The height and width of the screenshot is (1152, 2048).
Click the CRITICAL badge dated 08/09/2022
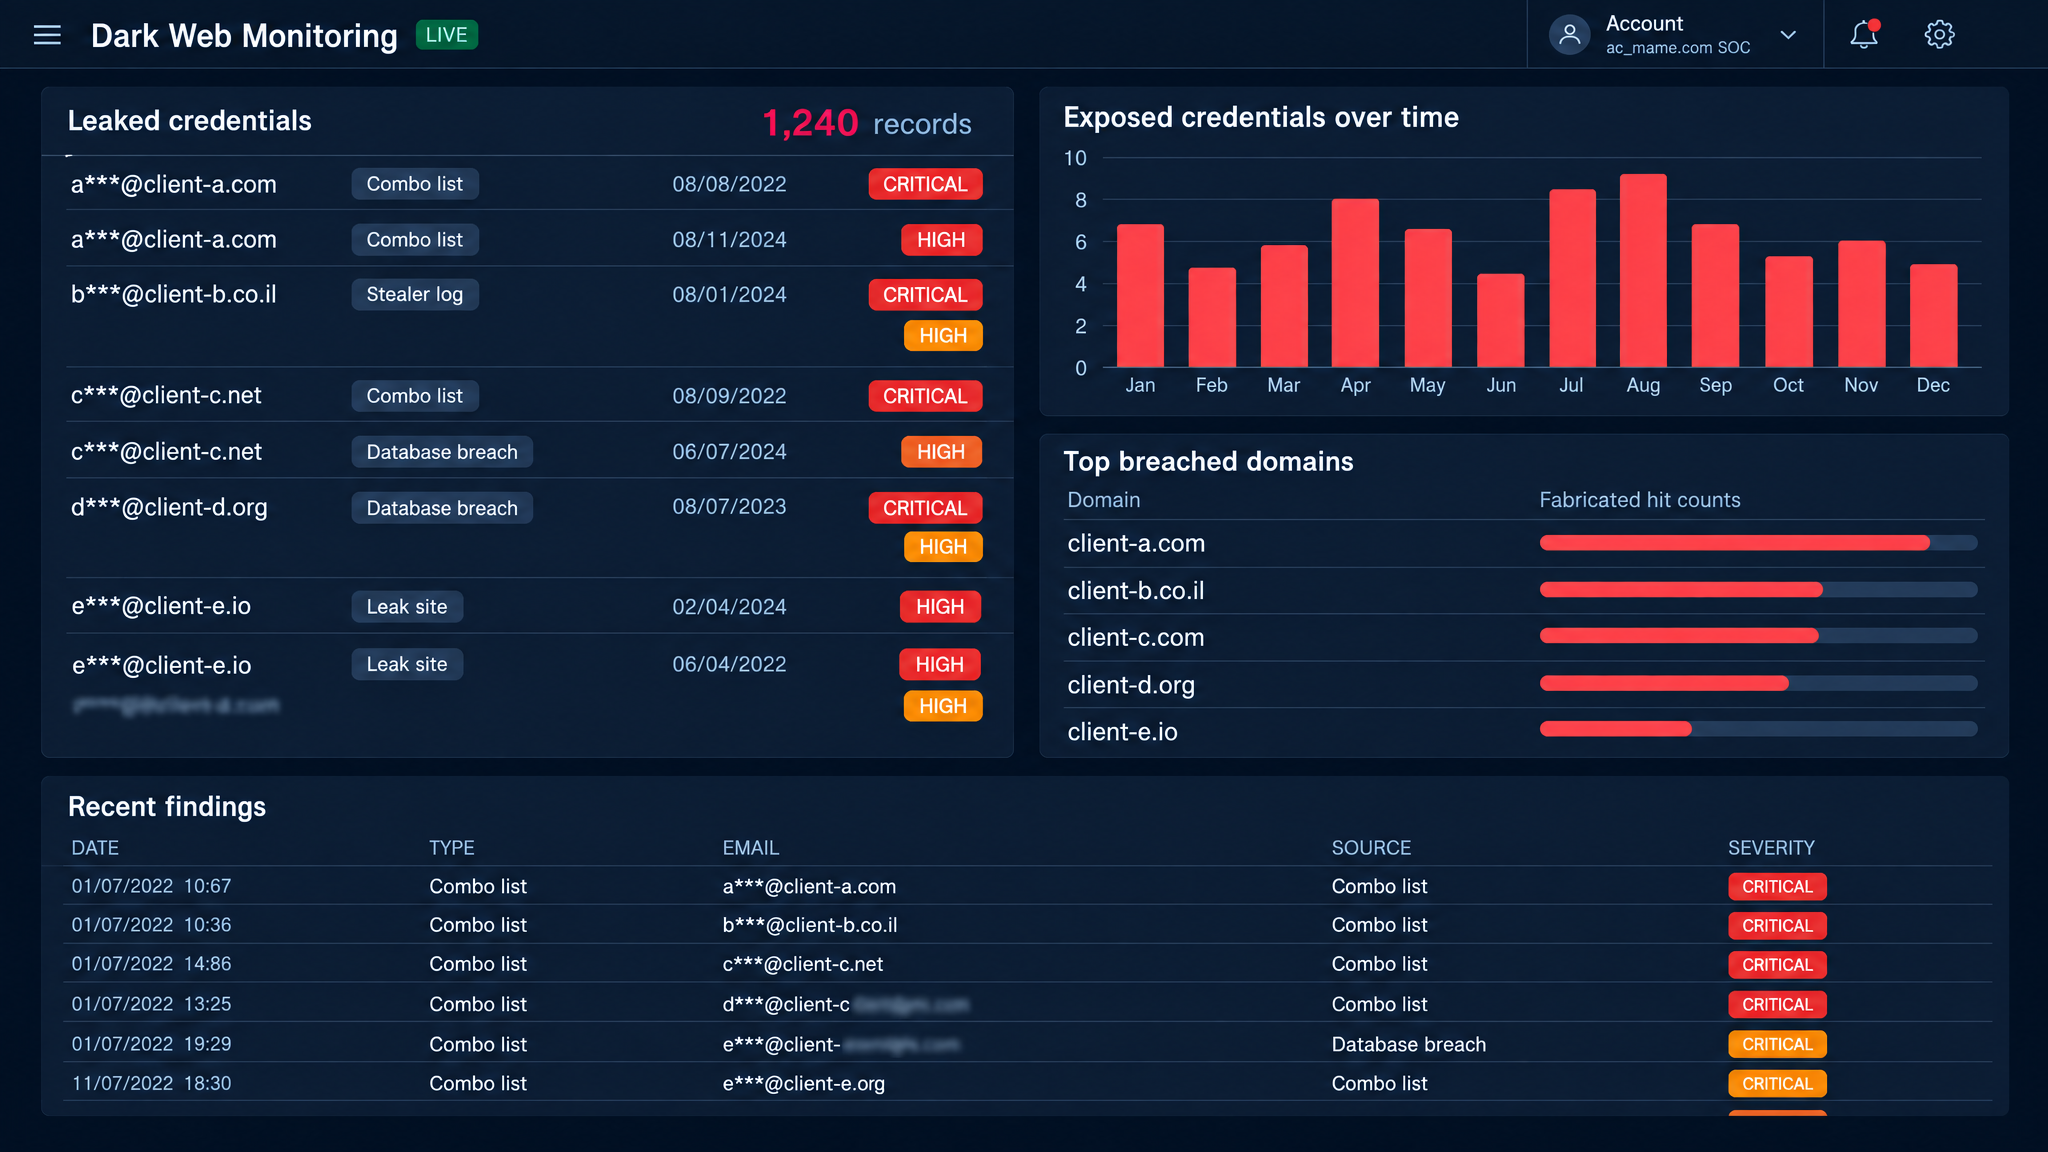coord(925,396)
